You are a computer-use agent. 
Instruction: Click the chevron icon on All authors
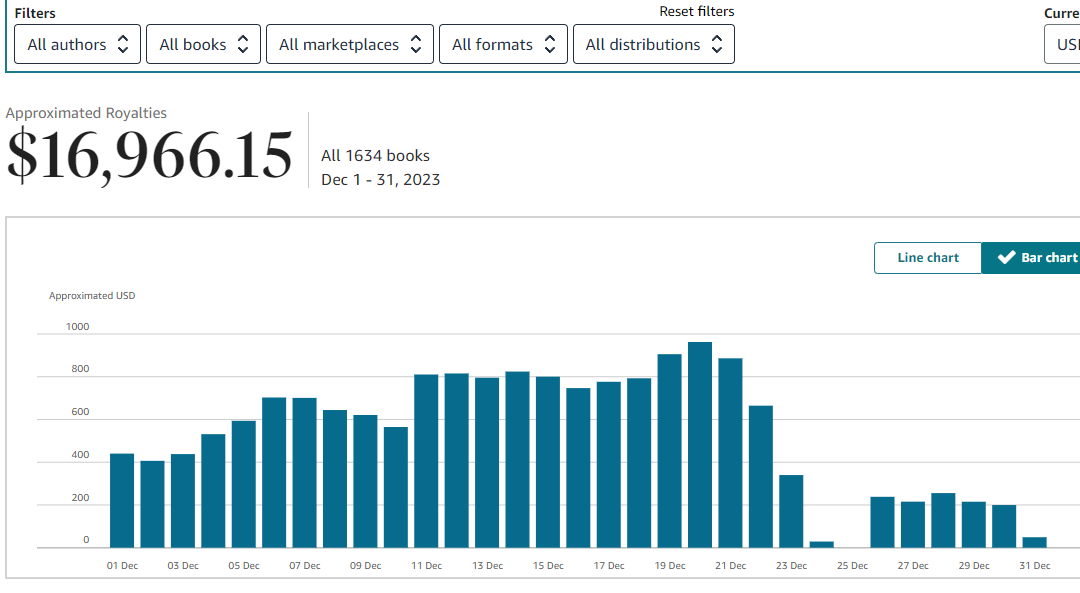122,44
